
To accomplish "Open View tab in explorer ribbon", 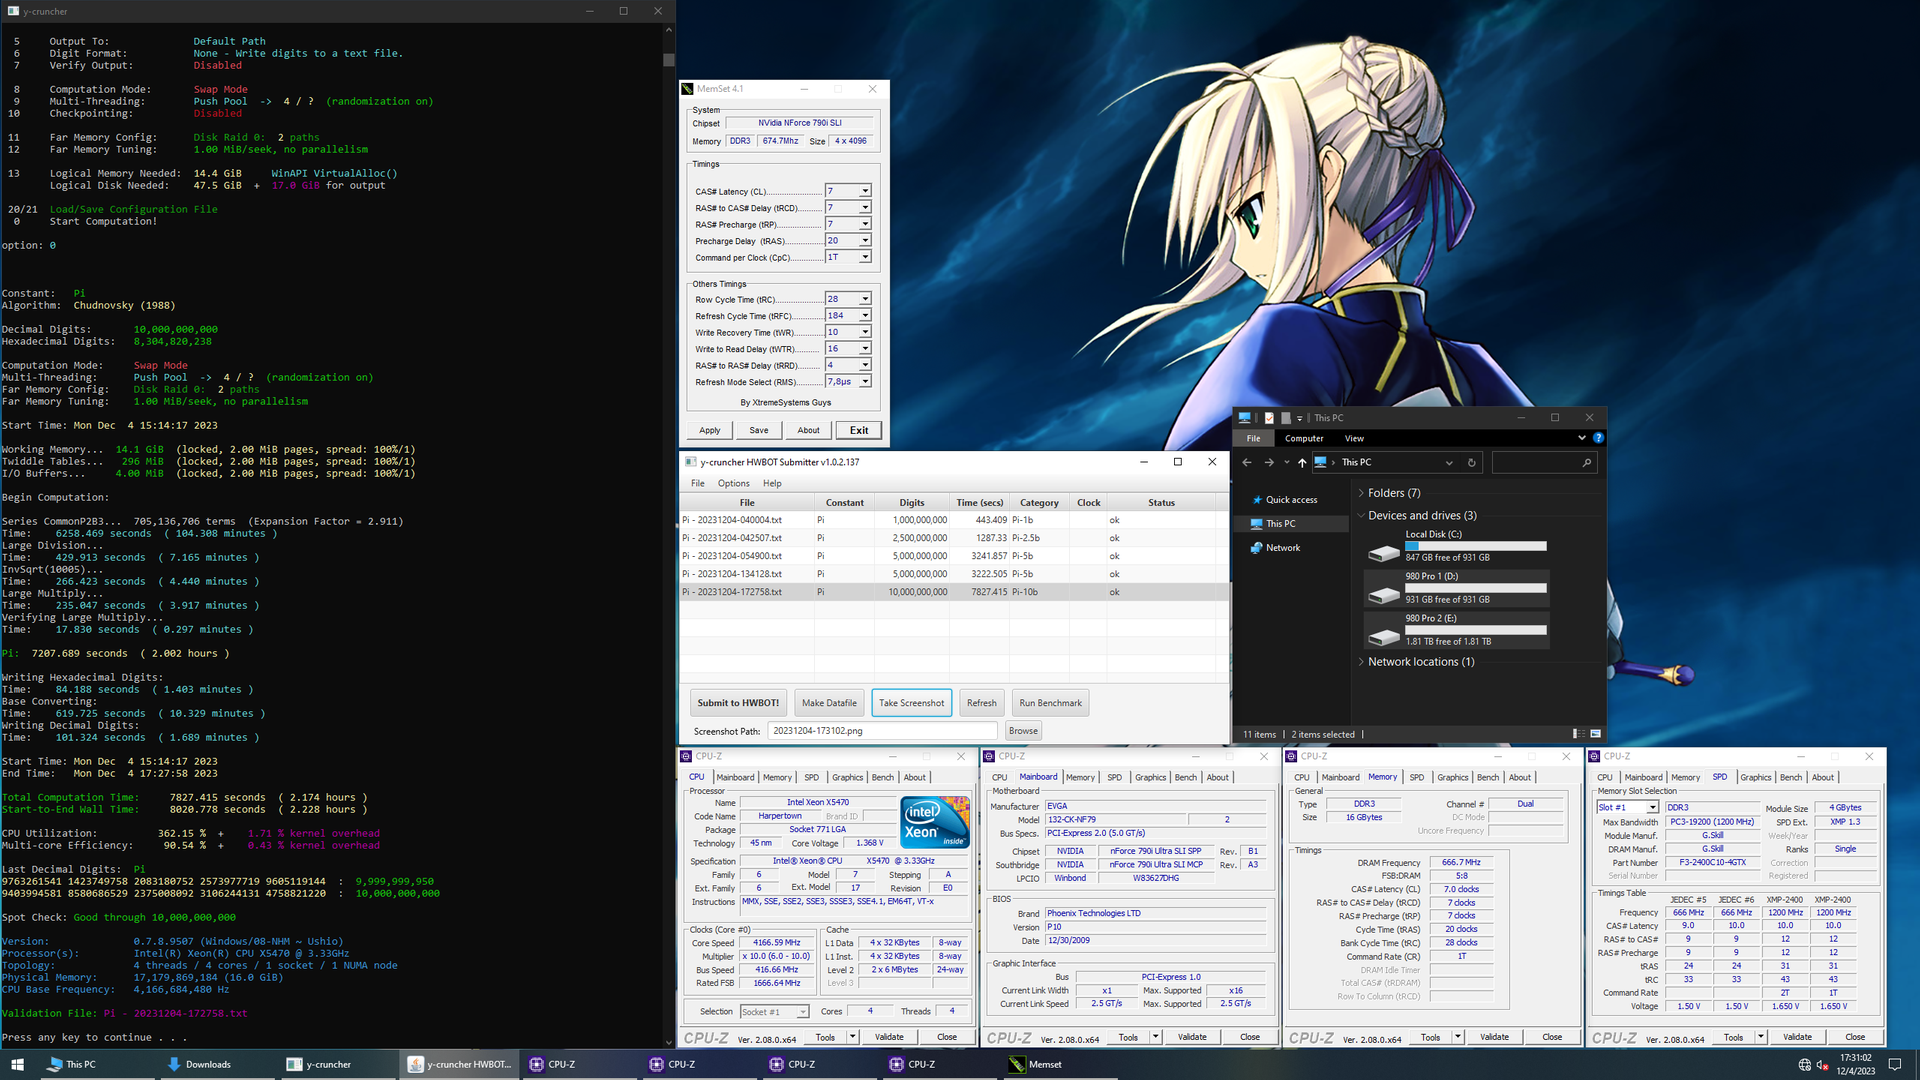I will [x=1354, y=438].
